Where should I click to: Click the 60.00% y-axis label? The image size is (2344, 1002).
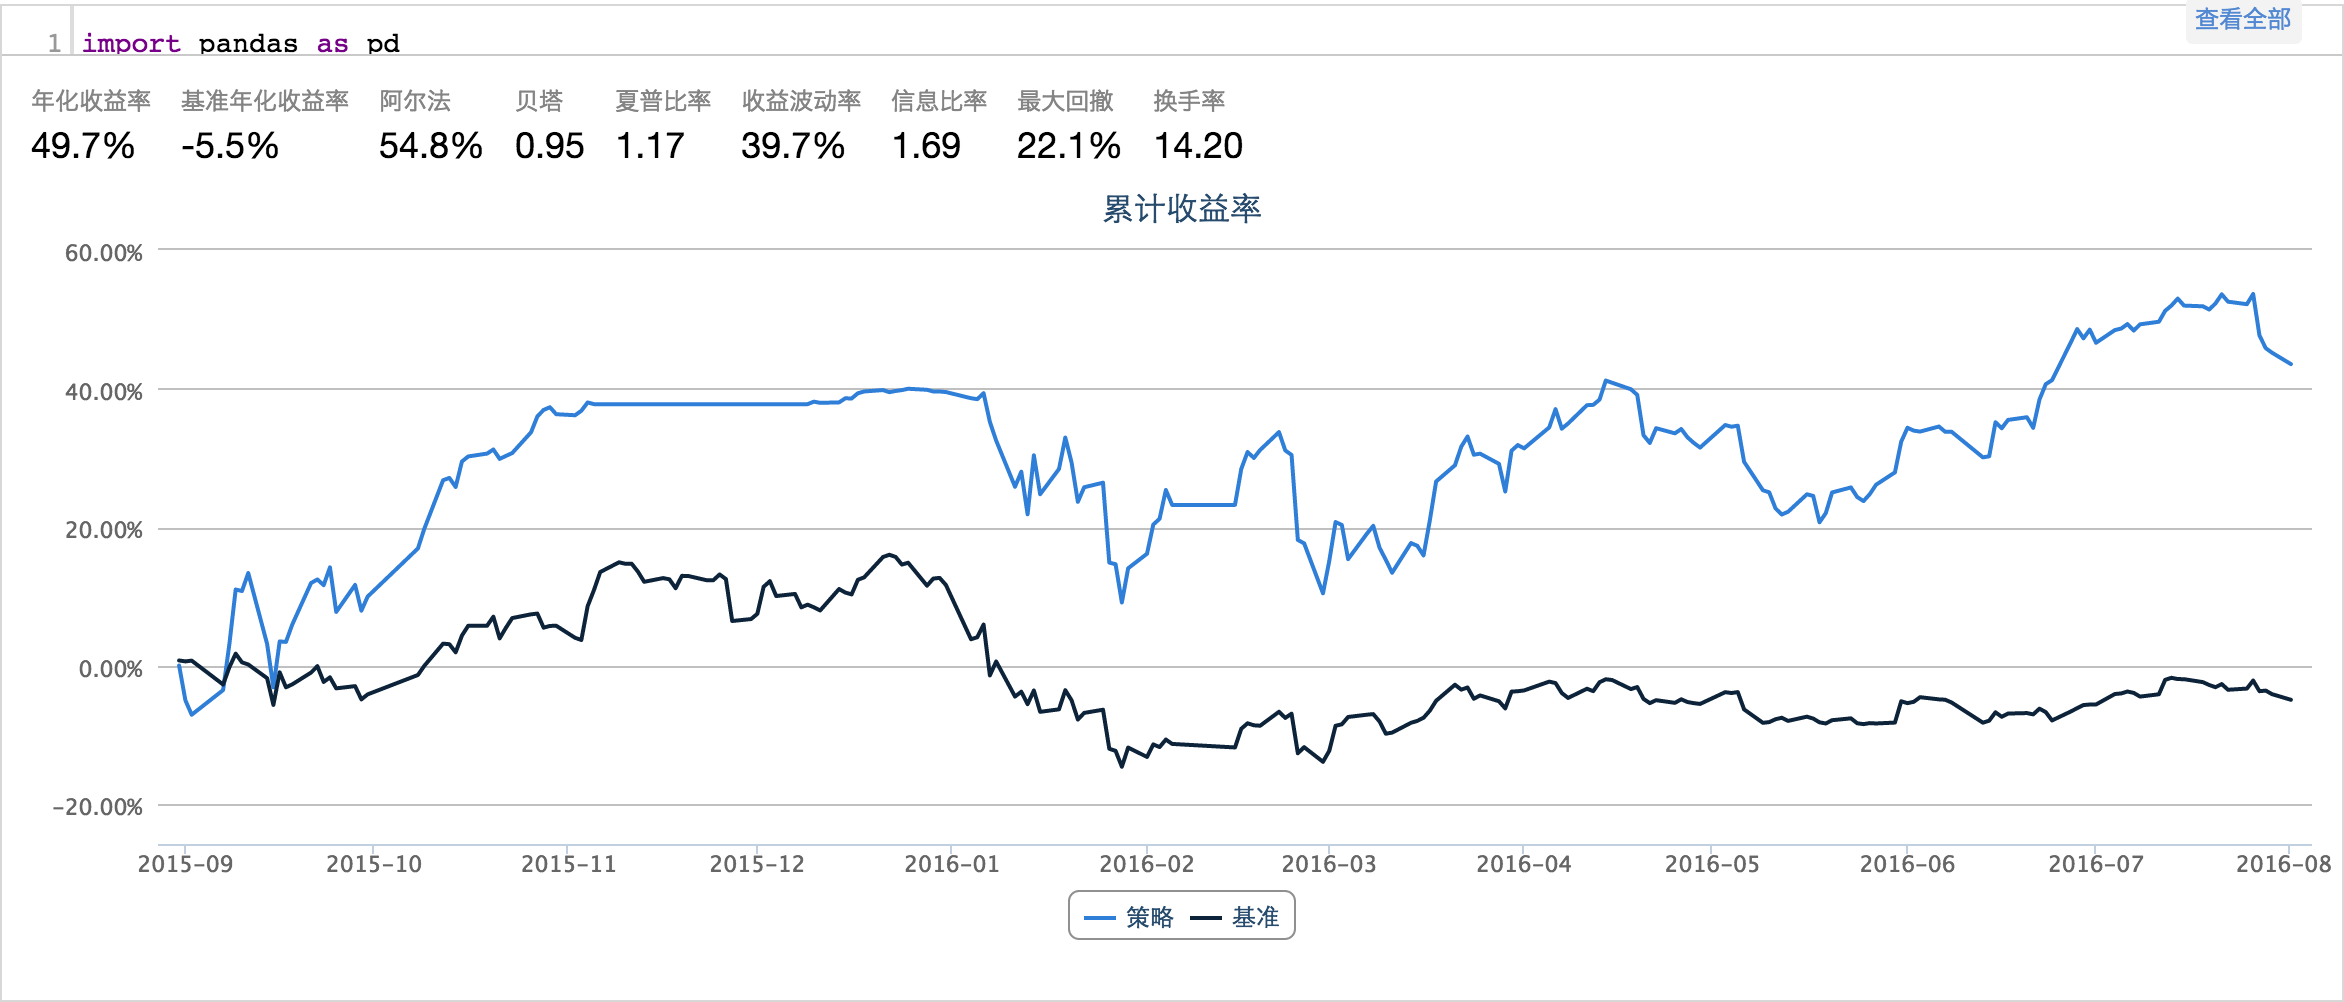pos(104,253)
